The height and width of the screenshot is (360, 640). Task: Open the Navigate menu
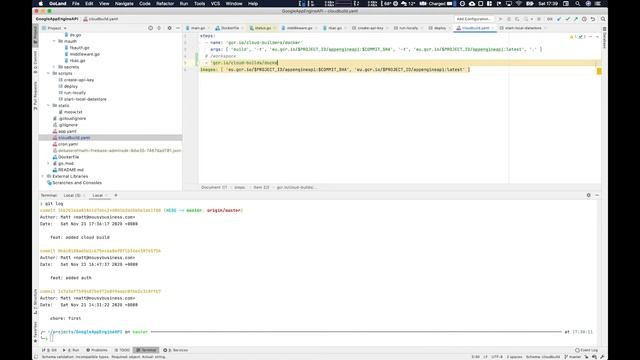pos(124,3)
